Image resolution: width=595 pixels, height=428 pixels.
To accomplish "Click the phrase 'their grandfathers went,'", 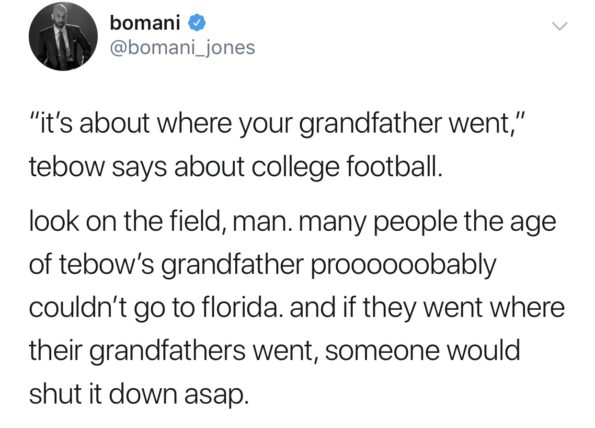I will [x=174, y=351].
